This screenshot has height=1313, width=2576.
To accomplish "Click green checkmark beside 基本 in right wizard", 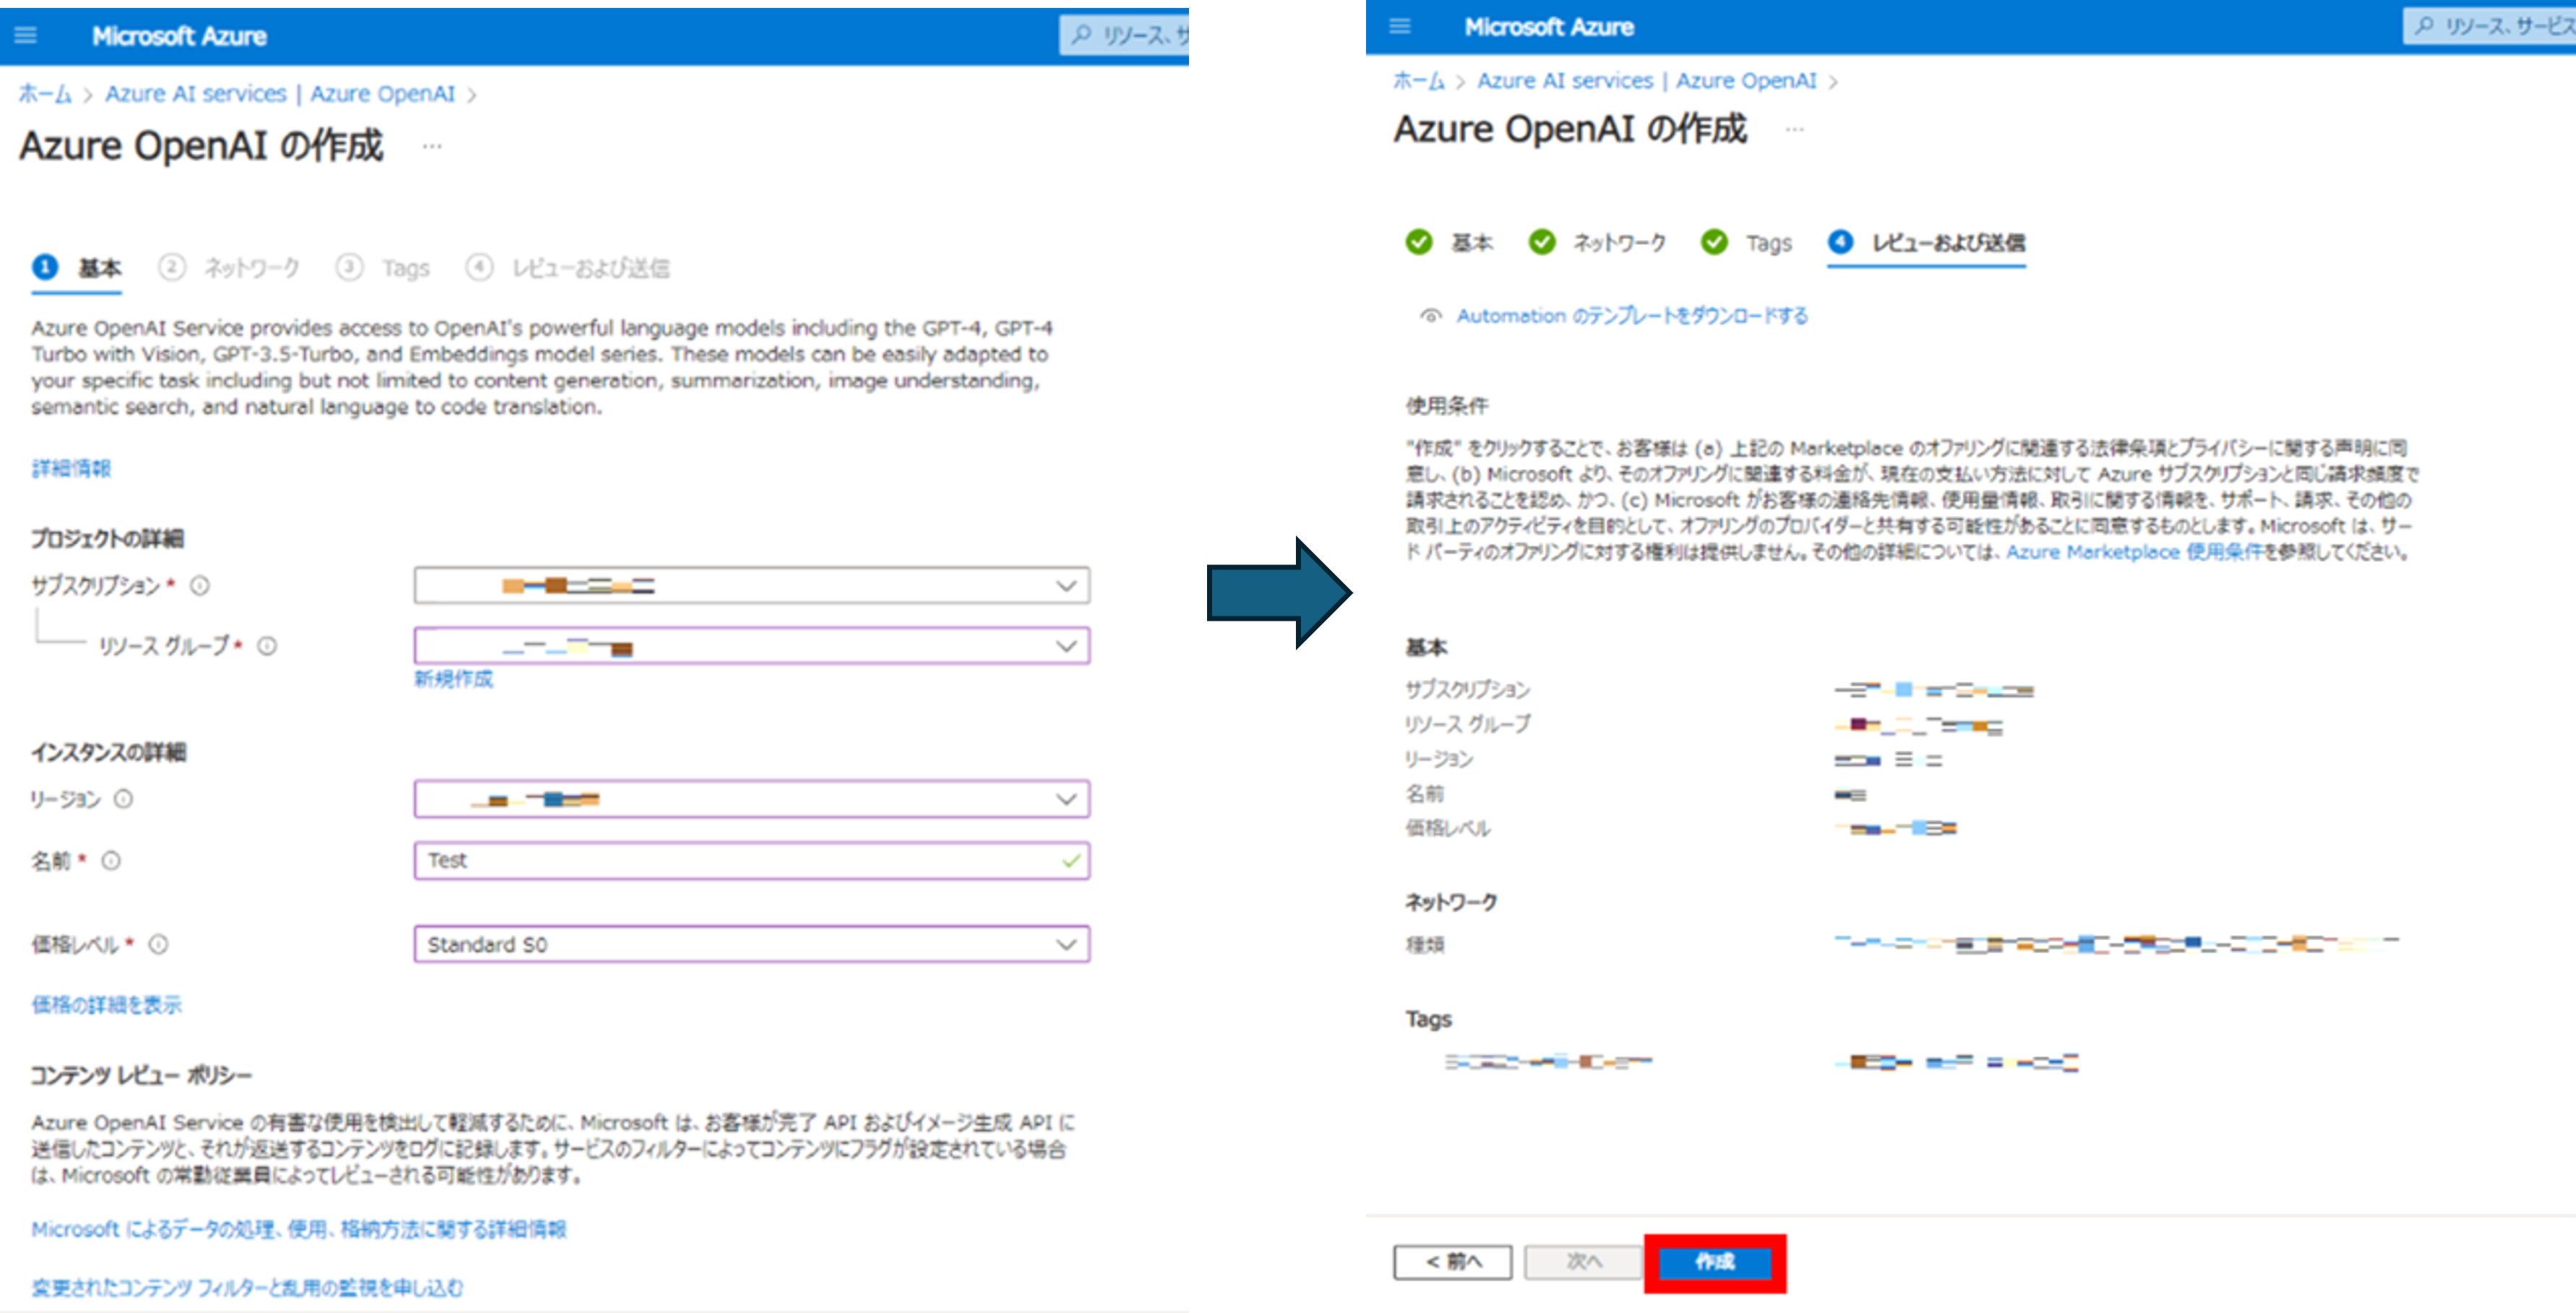I will click(1418, 242).
